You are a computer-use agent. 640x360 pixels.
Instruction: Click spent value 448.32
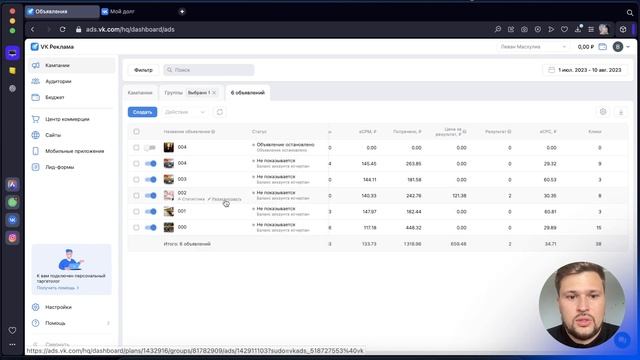(x=413, y=228)
